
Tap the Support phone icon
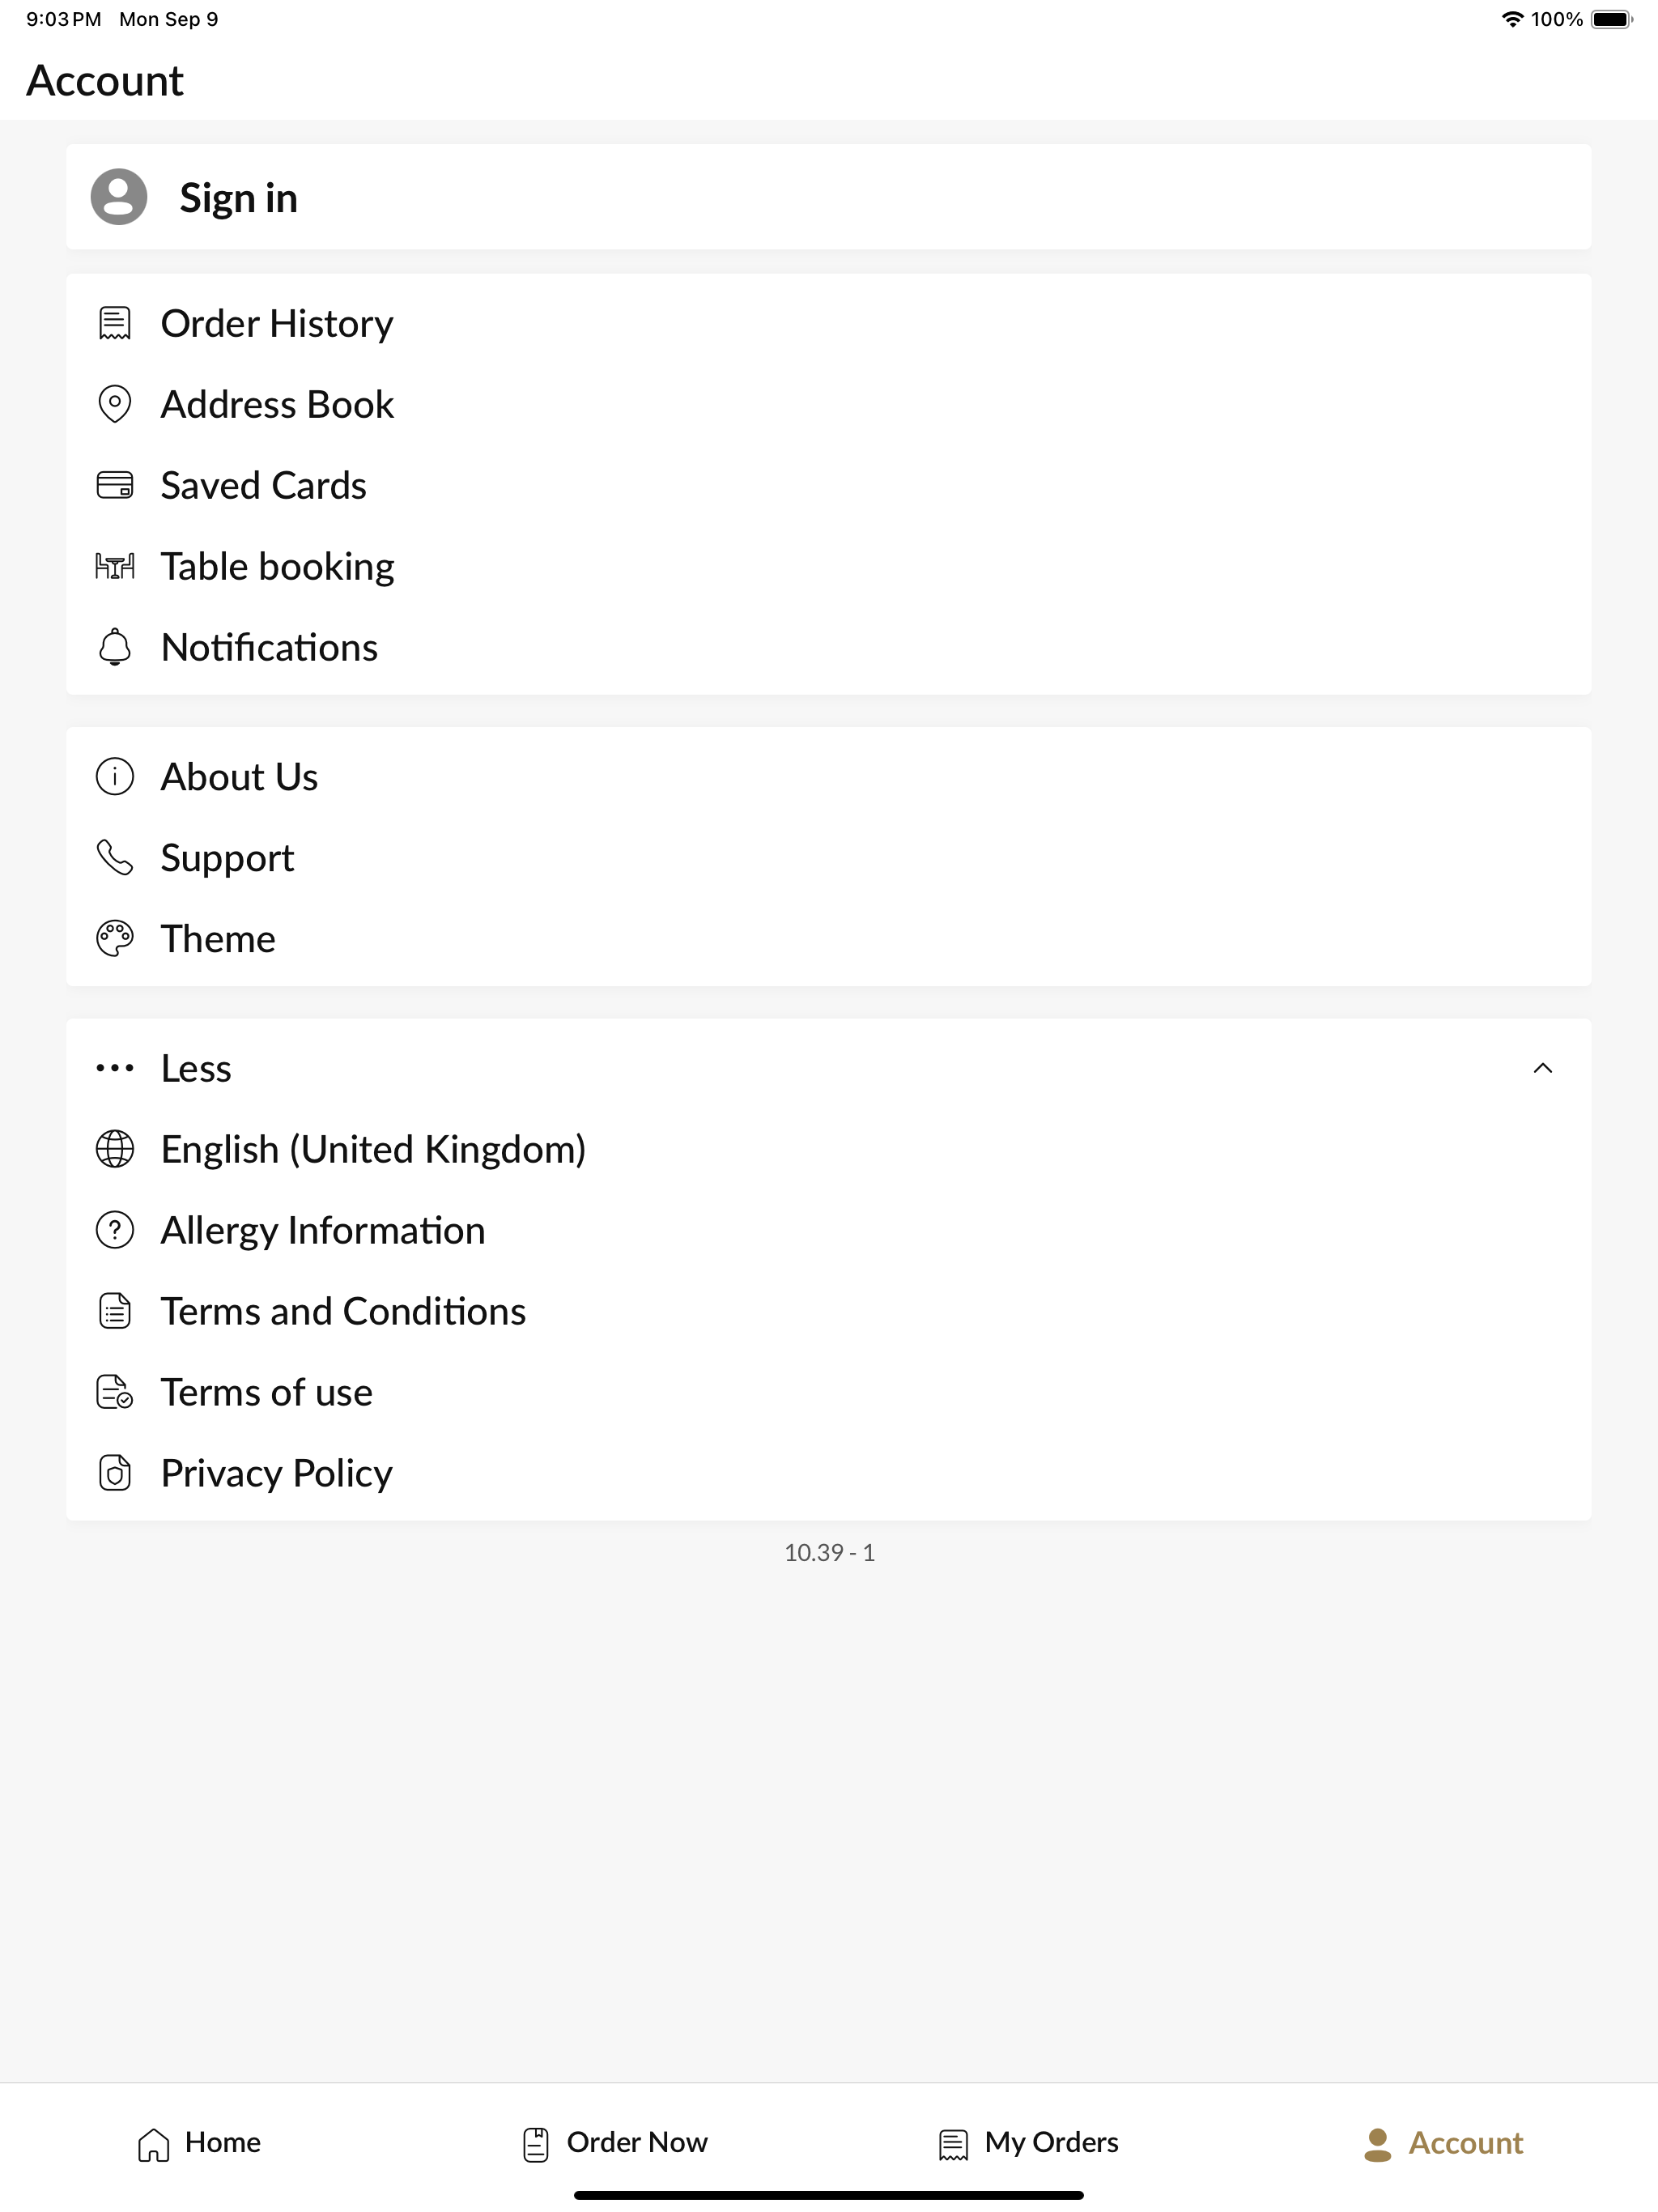115,858
